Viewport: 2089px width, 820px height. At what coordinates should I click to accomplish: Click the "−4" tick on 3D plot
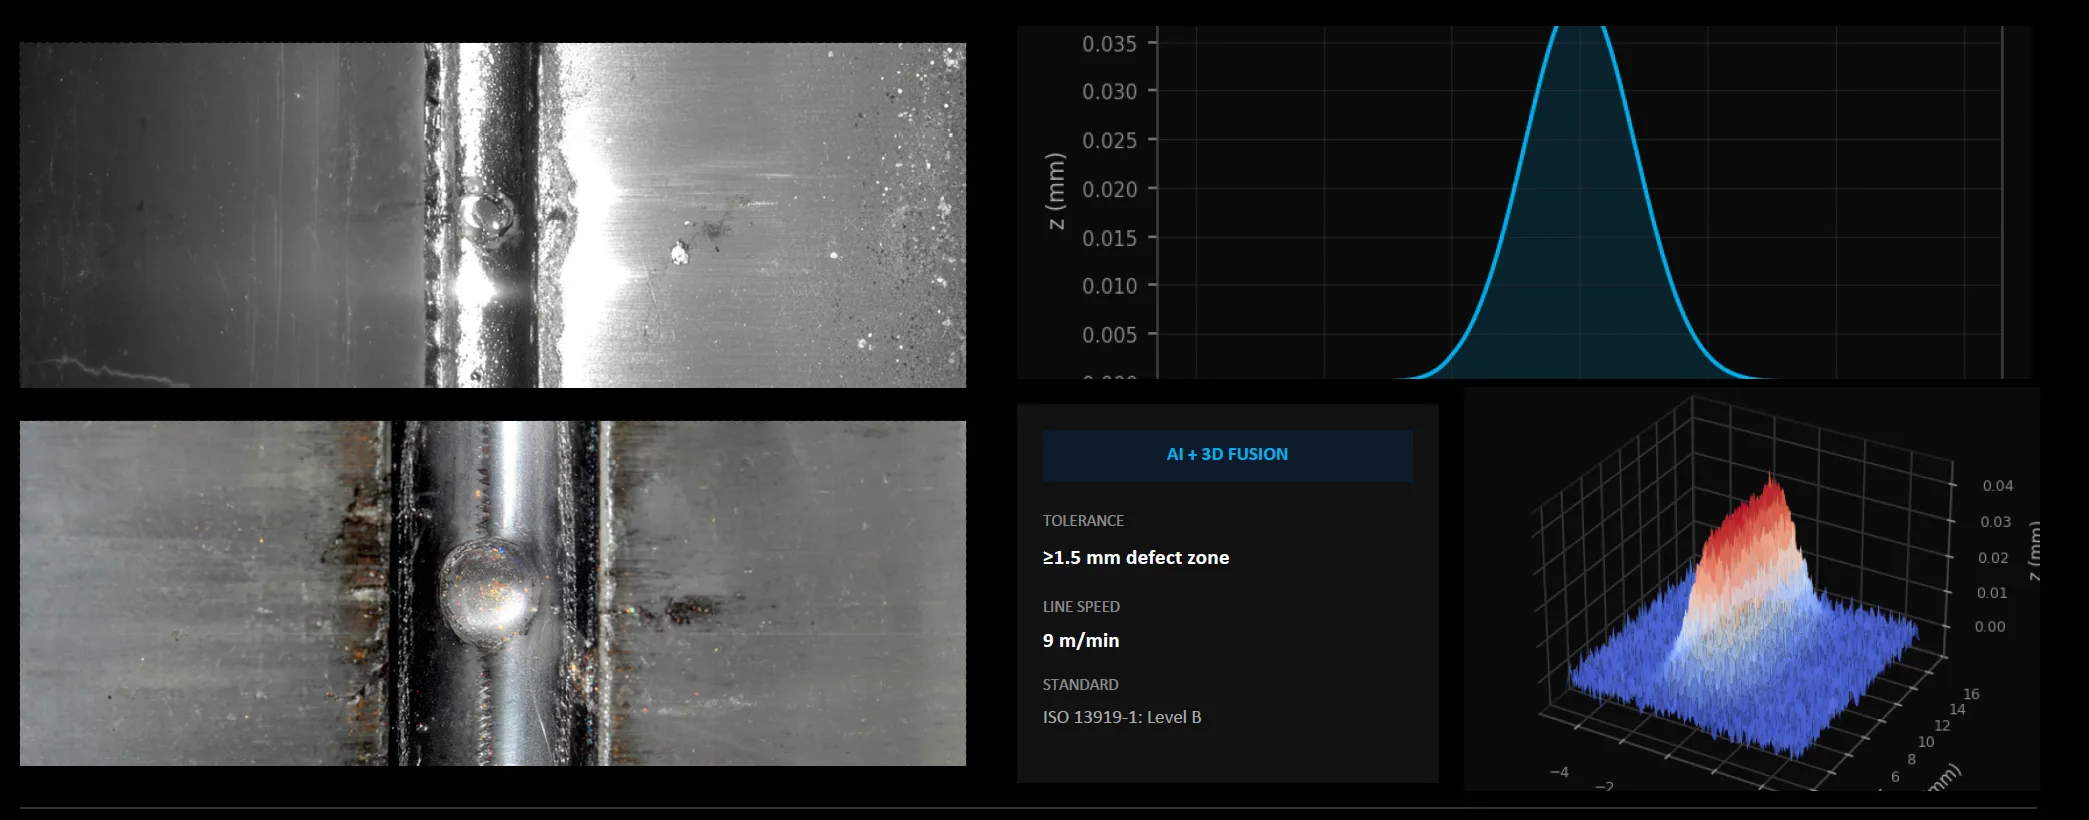1559,772
